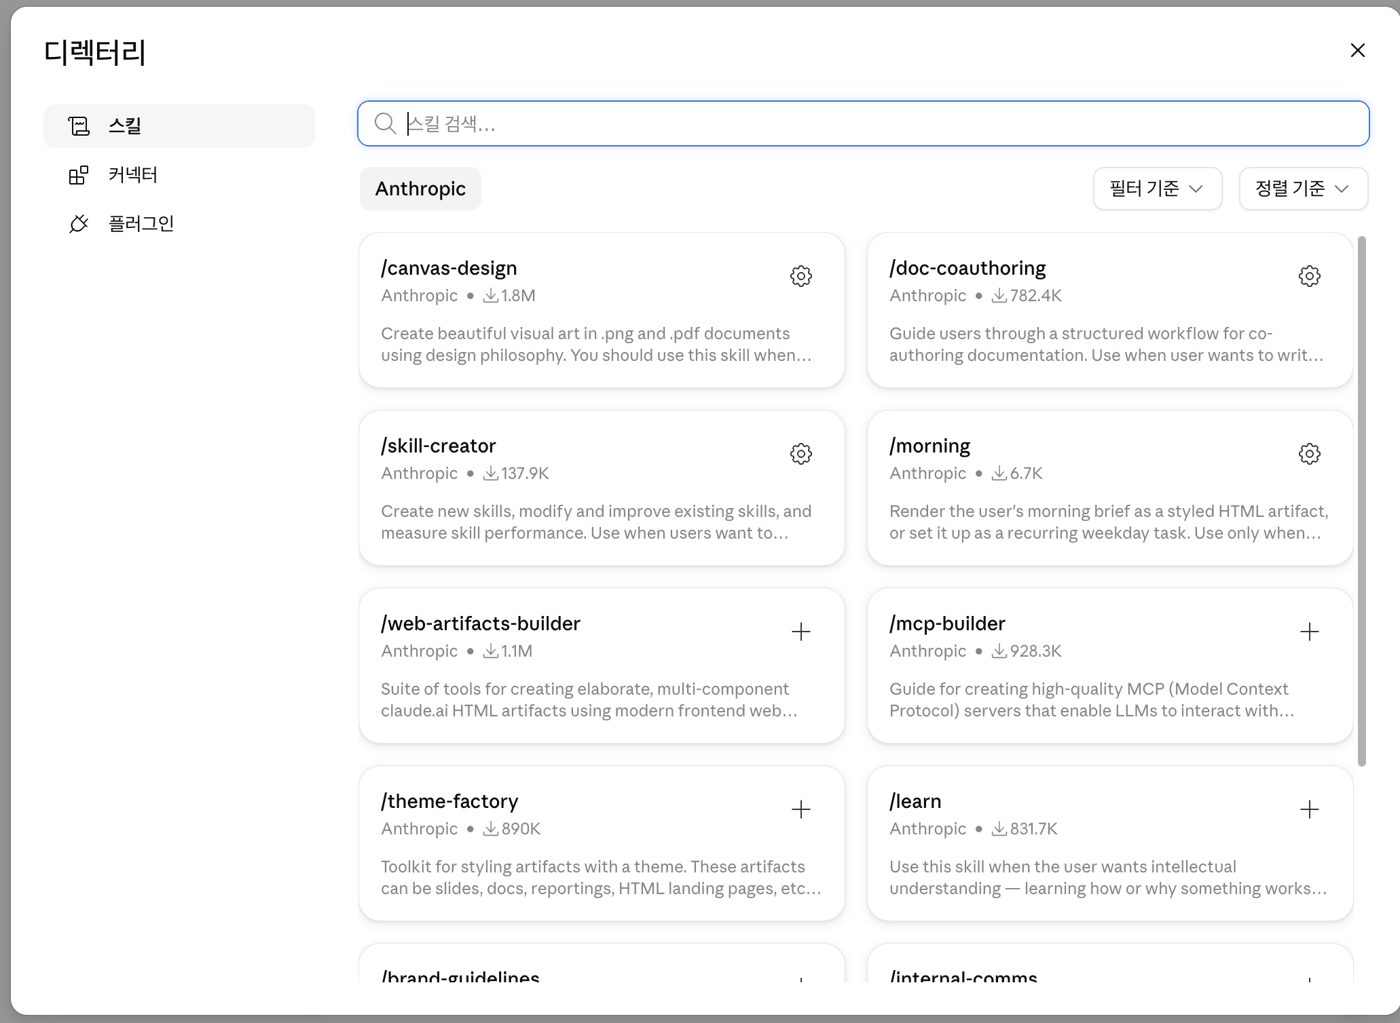Open the /mcp-builder skill title

[947, 624]
